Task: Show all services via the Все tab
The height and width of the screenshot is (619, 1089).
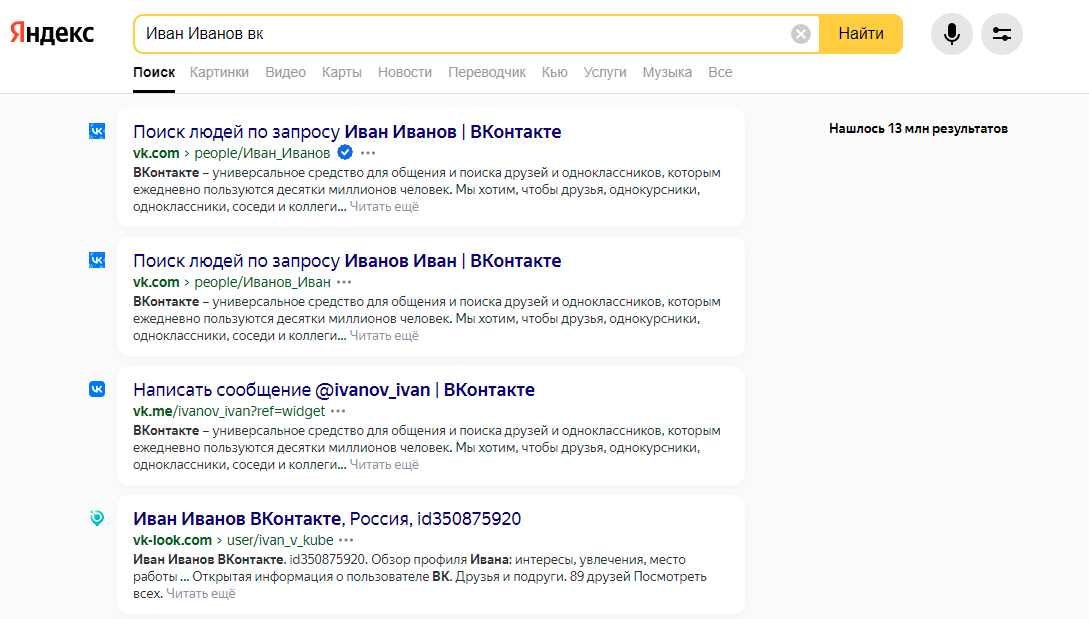Action: click(720, 72)
